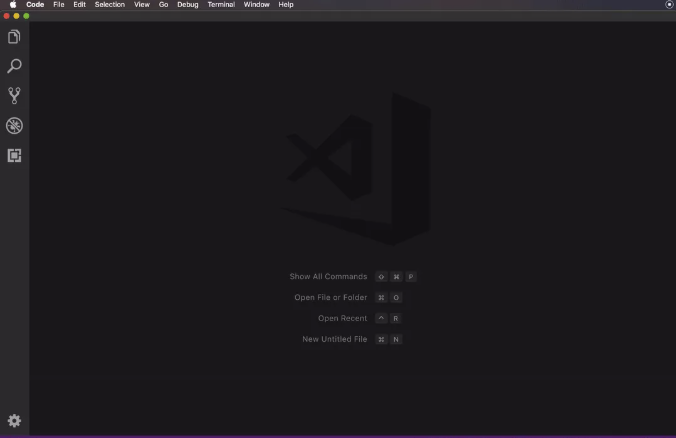Open the Debug view icon
The image size is (676, 438).
point(14,125)
